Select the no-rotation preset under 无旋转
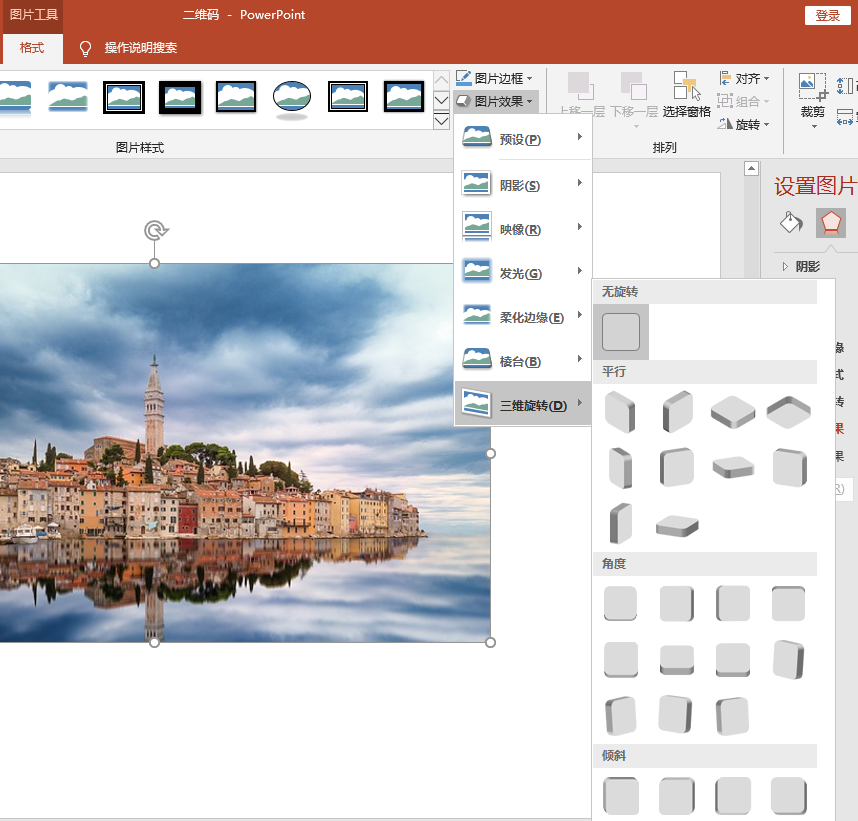Image resolution: width=858 pixels, height=821 pixels. click(x=621, y=332)
